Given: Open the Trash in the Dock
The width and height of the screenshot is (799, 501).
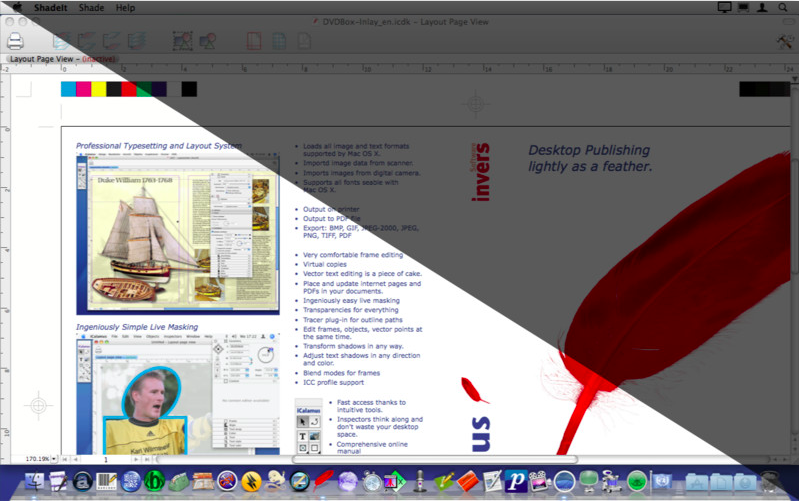Looking at the screenshot, I should click(x=769, y=481).
